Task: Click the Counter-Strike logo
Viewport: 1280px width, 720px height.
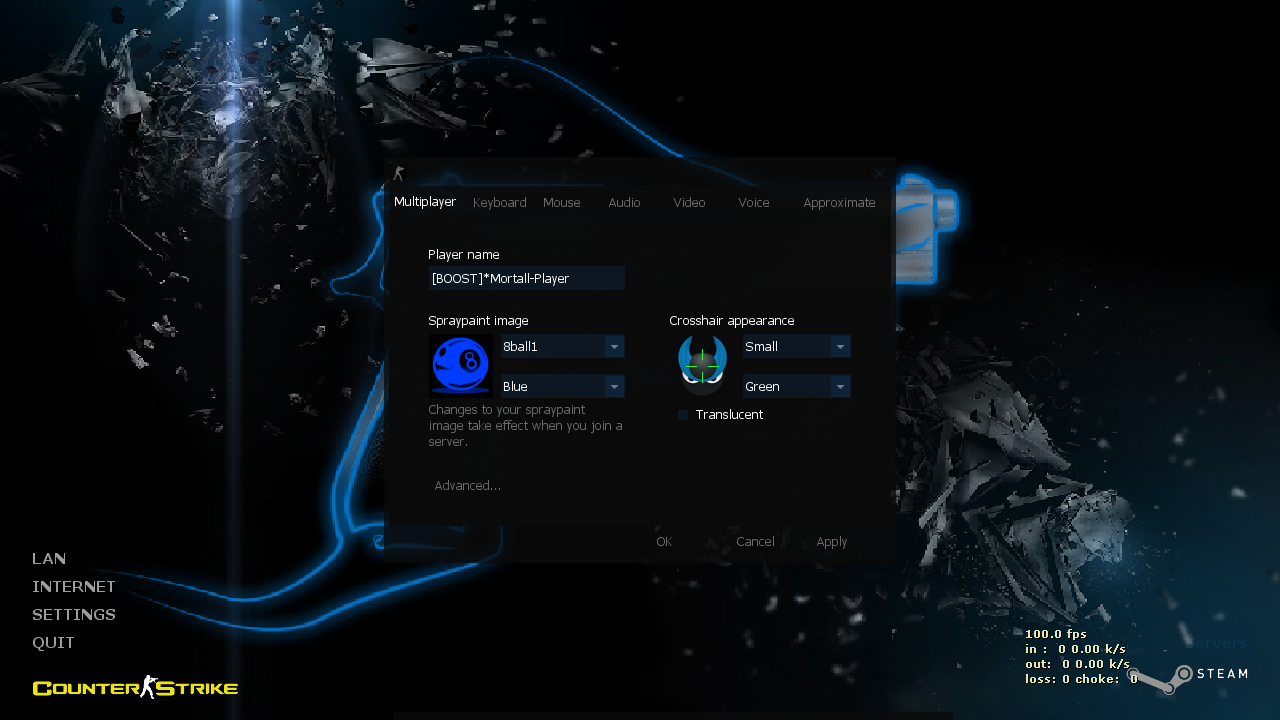Action: pyautogui.click(x=135, y=687)
